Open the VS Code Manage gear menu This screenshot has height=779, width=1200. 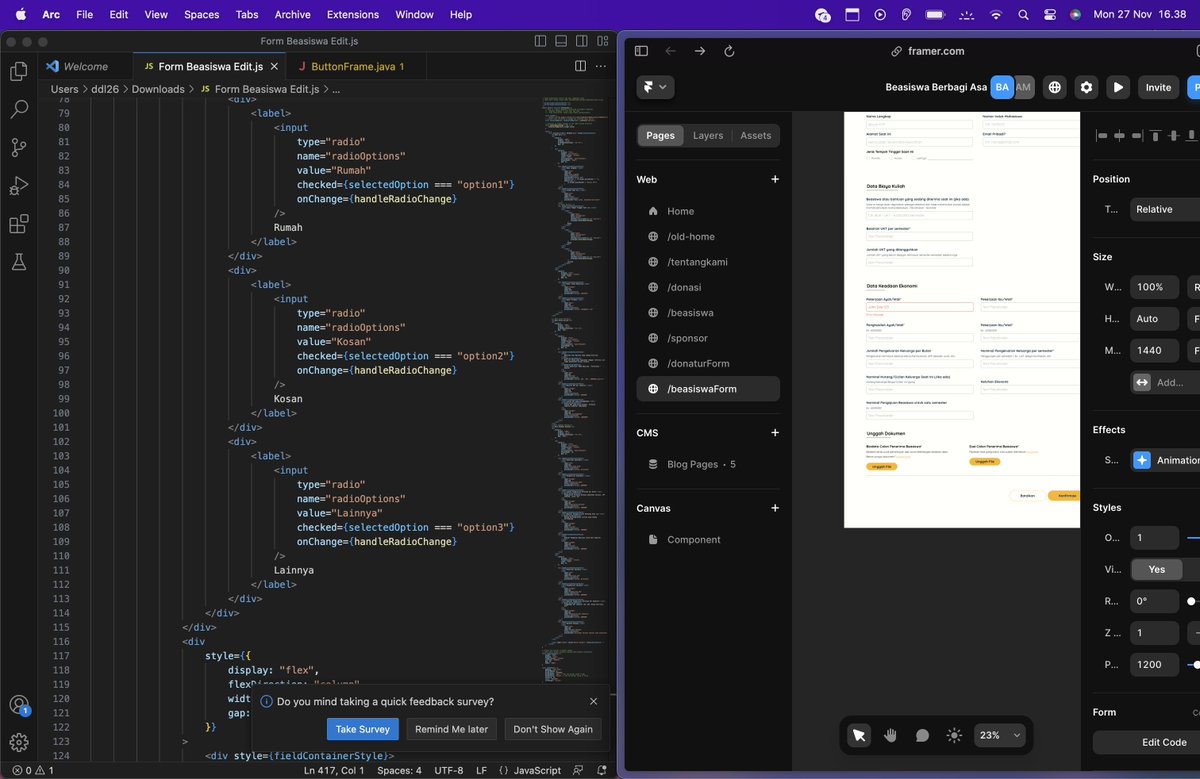18,743
